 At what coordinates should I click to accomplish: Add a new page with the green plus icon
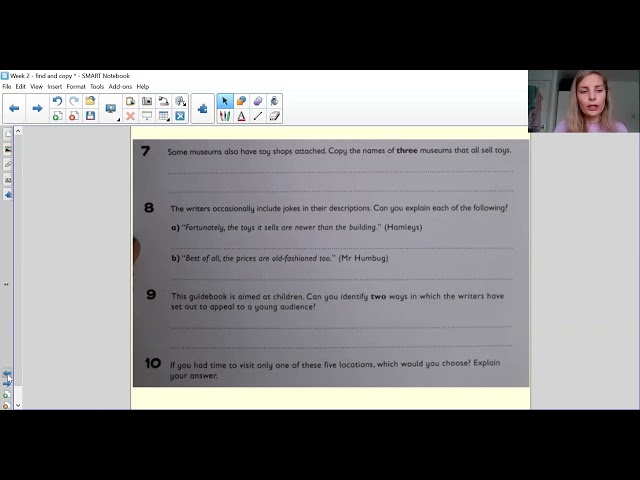pos(57,116)
